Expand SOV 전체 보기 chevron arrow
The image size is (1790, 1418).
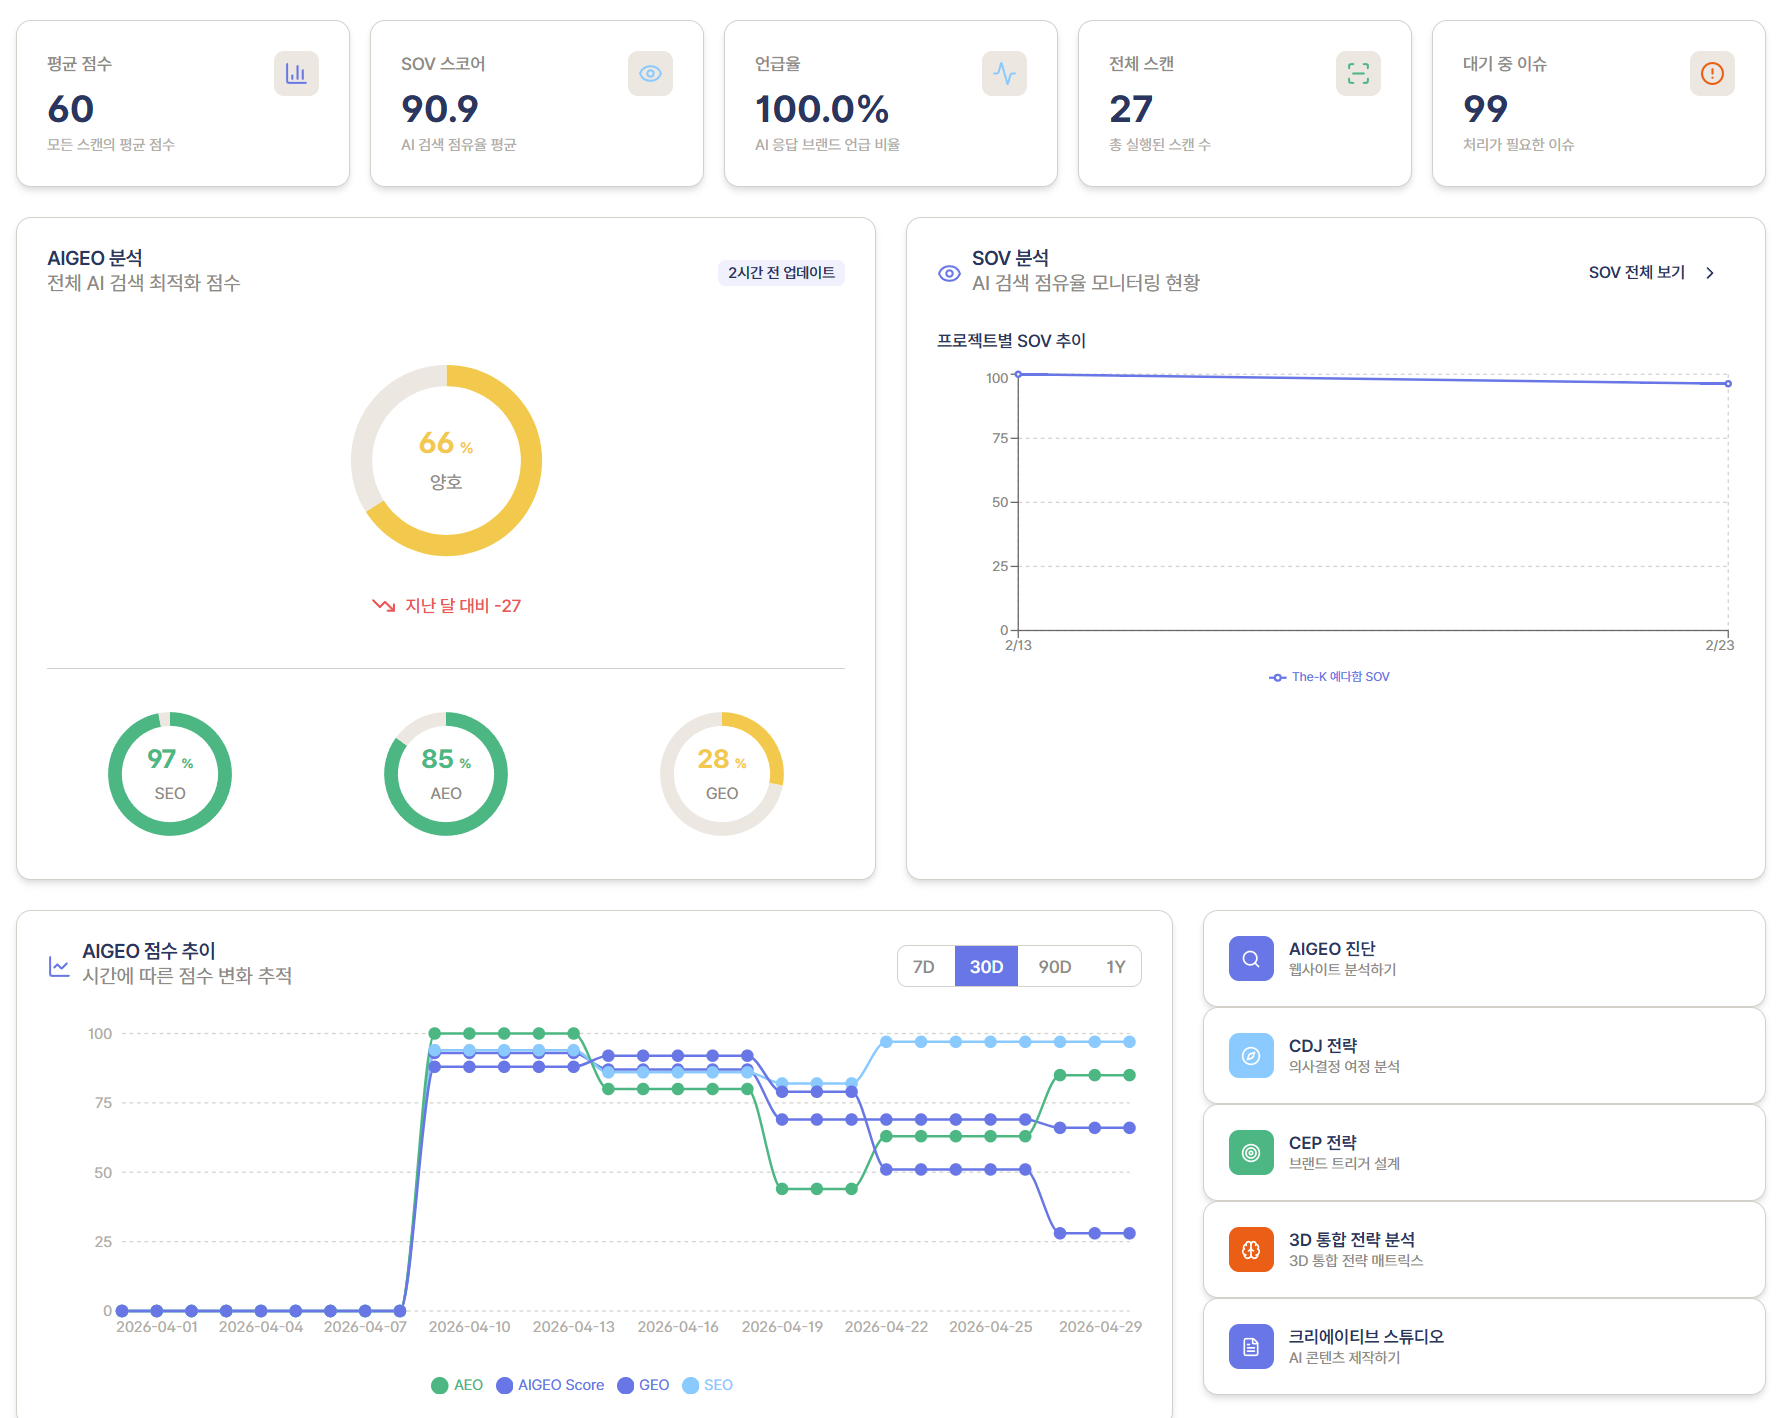(x=1710, y=273)
